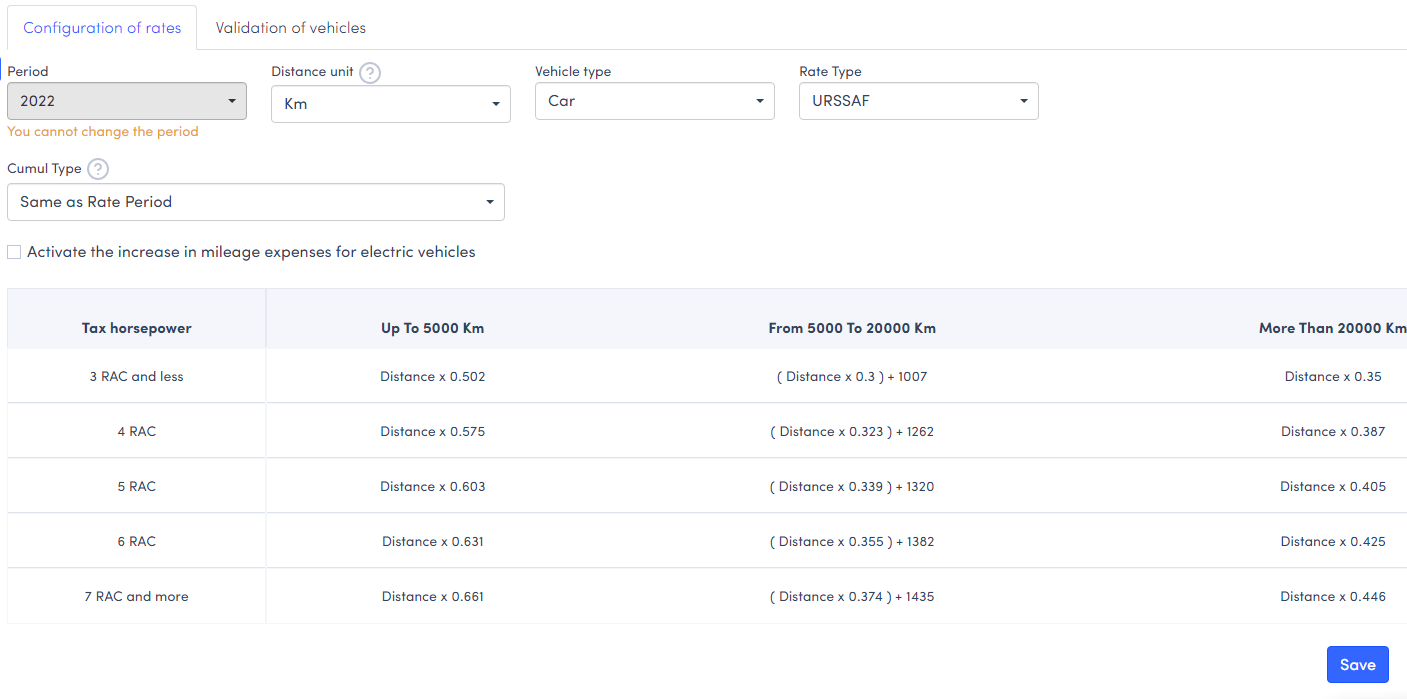The width and height of the screenshot is (1407, 699).
Task: Click the Up To 5000 Km header
Action: [432, 328]
